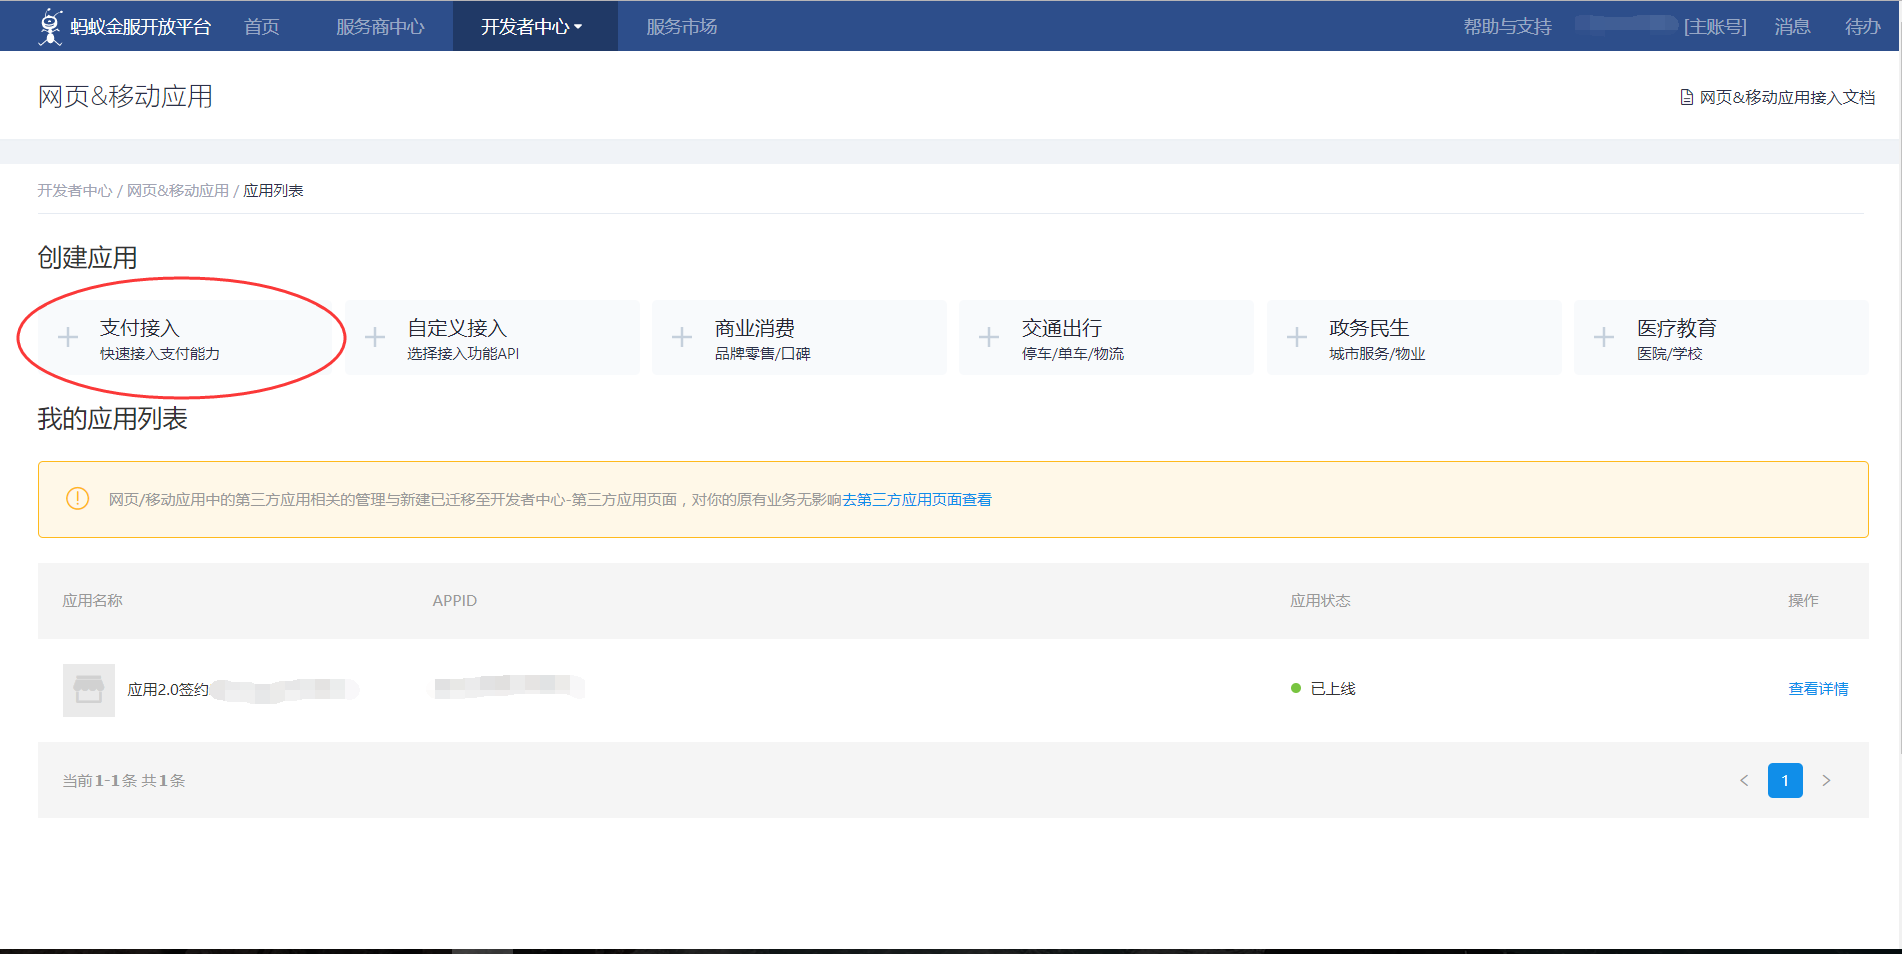Viewport: 1902px width, 954px height.
Task: Click the 创建应用 section heading
Action: (88, 258)
